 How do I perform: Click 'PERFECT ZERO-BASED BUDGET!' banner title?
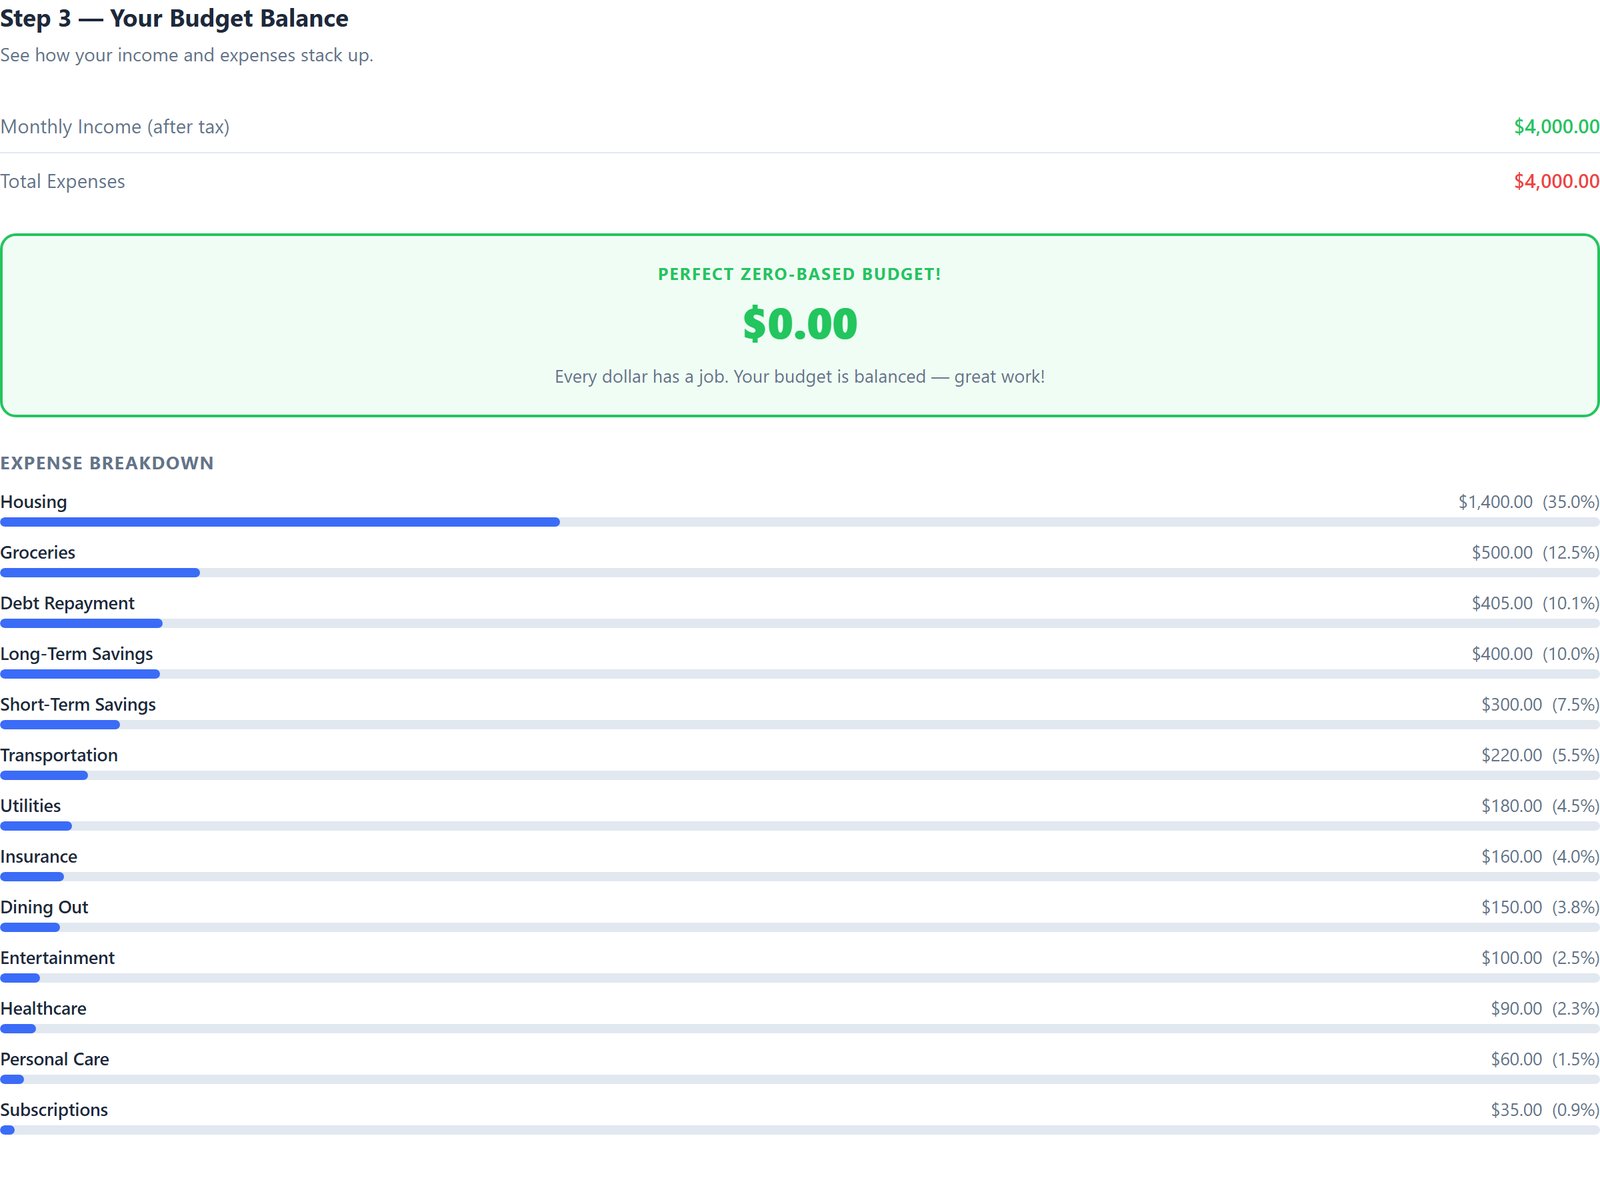[800, 274]
